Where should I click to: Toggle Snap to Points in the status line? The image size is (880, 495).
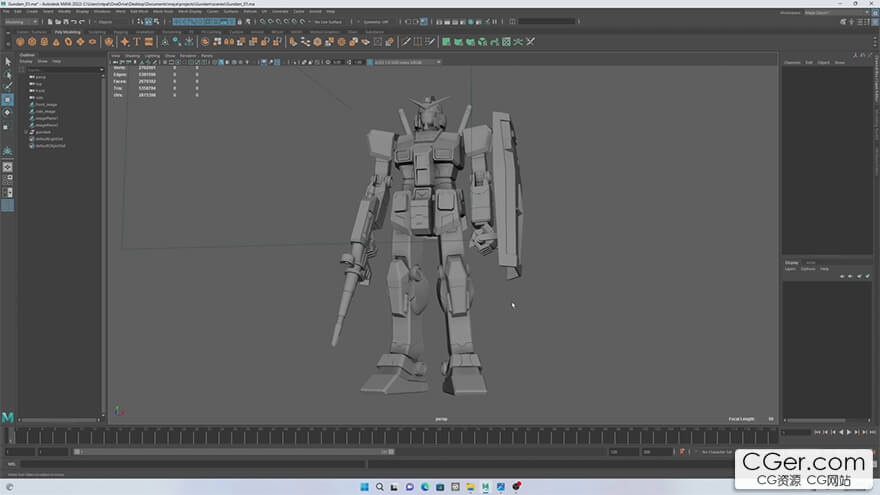[278, 22]
